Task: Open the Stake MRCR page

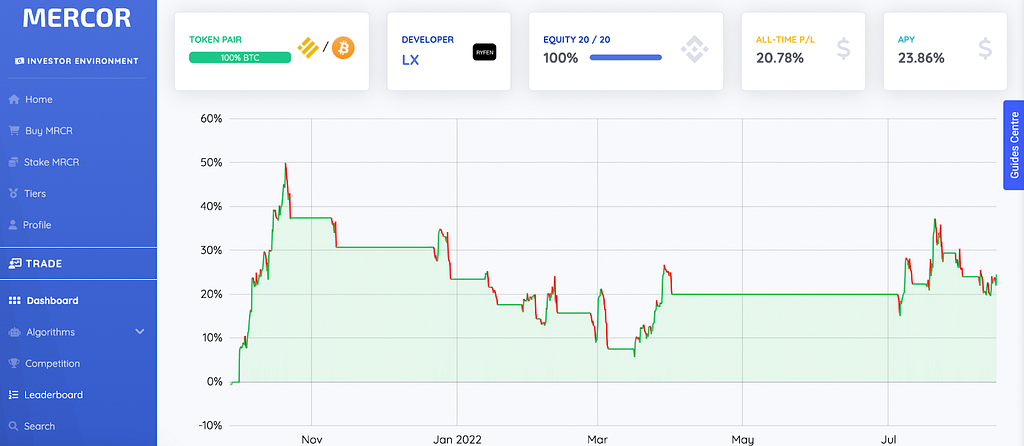Action: coord(52,162)
